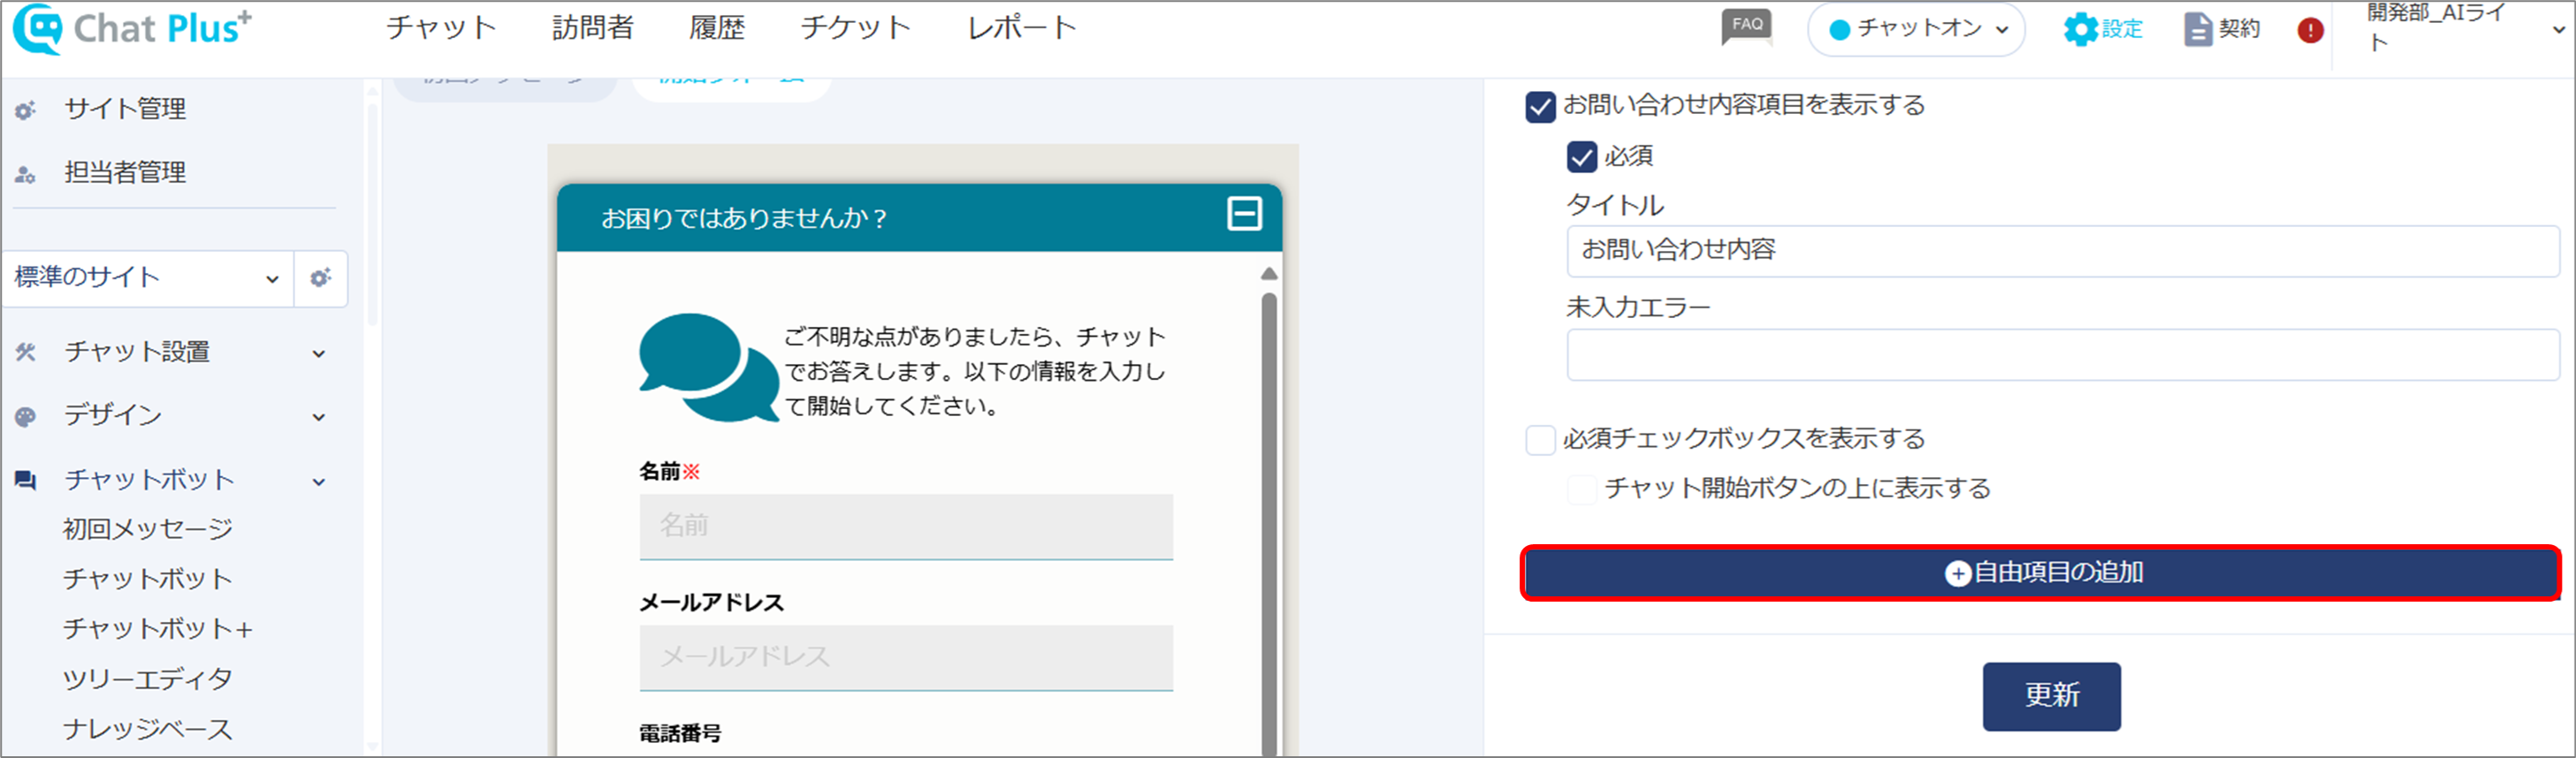
Task: Click the チャットボット chat icon
Action: [x=25, y=481]
